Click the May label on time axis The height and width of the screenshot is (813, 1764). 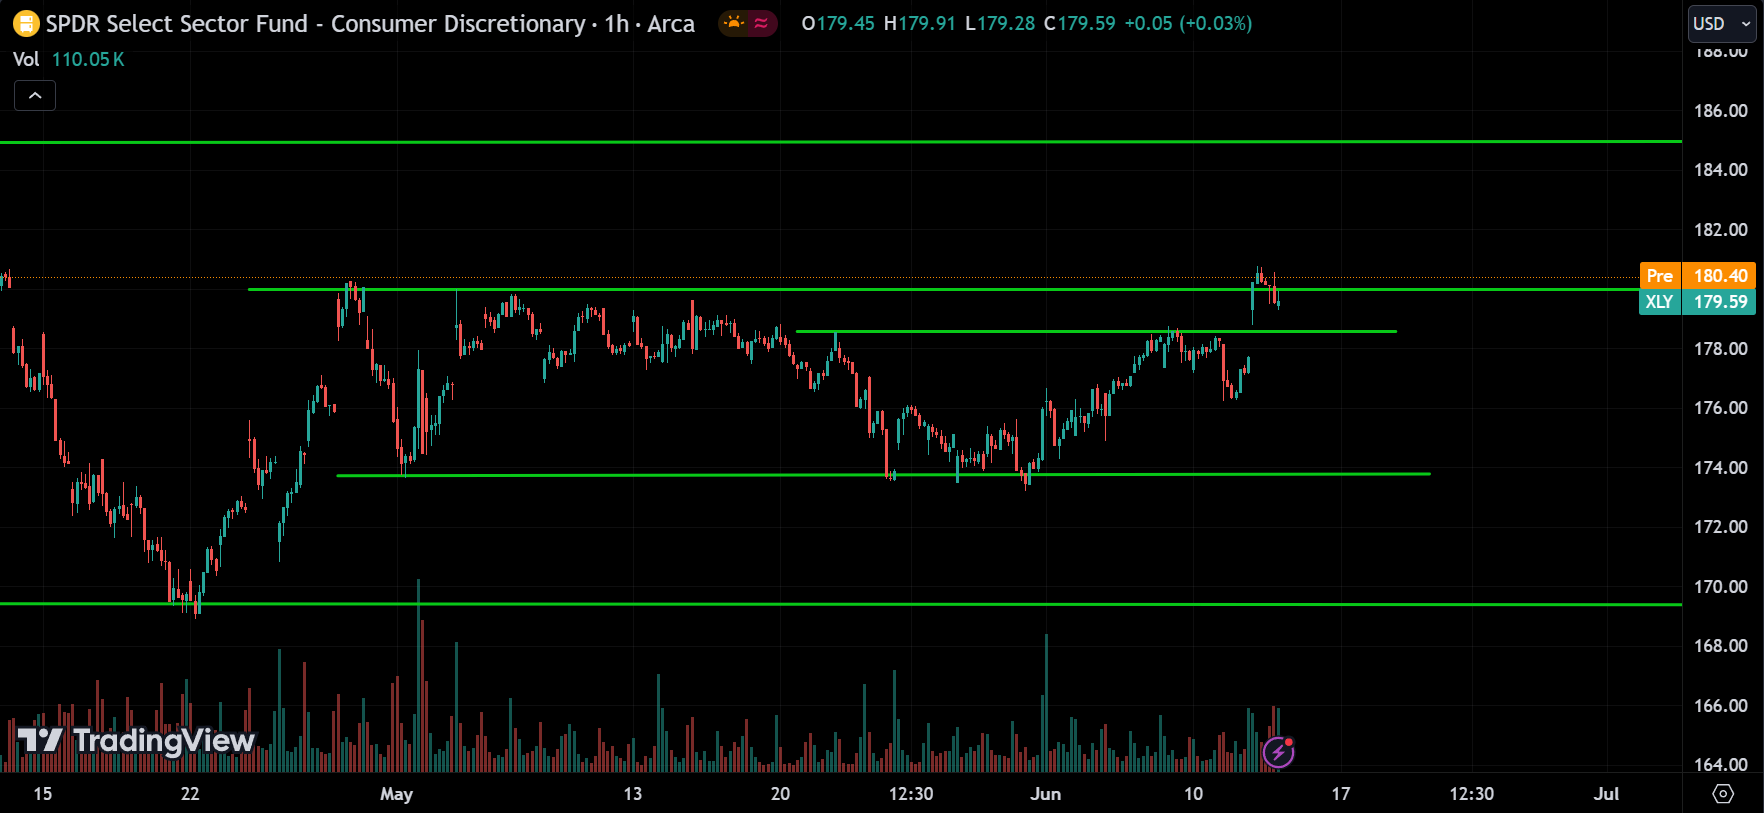coord(396,794)
